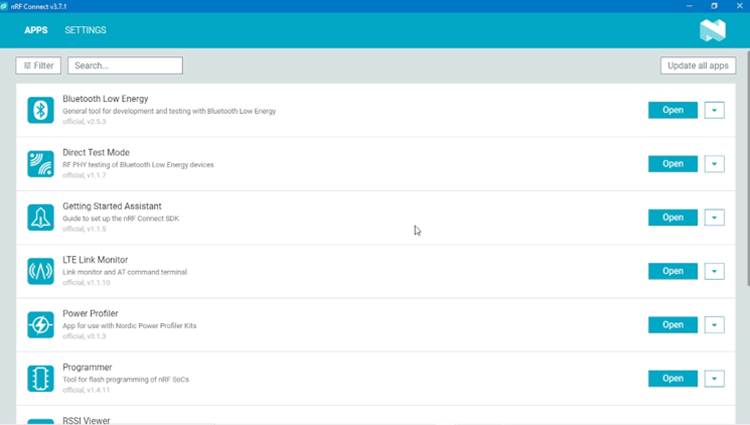The image size is (750, 425).
Task: Click 'official, v1.1.10' version label
Action: click(x=86, y=283)
